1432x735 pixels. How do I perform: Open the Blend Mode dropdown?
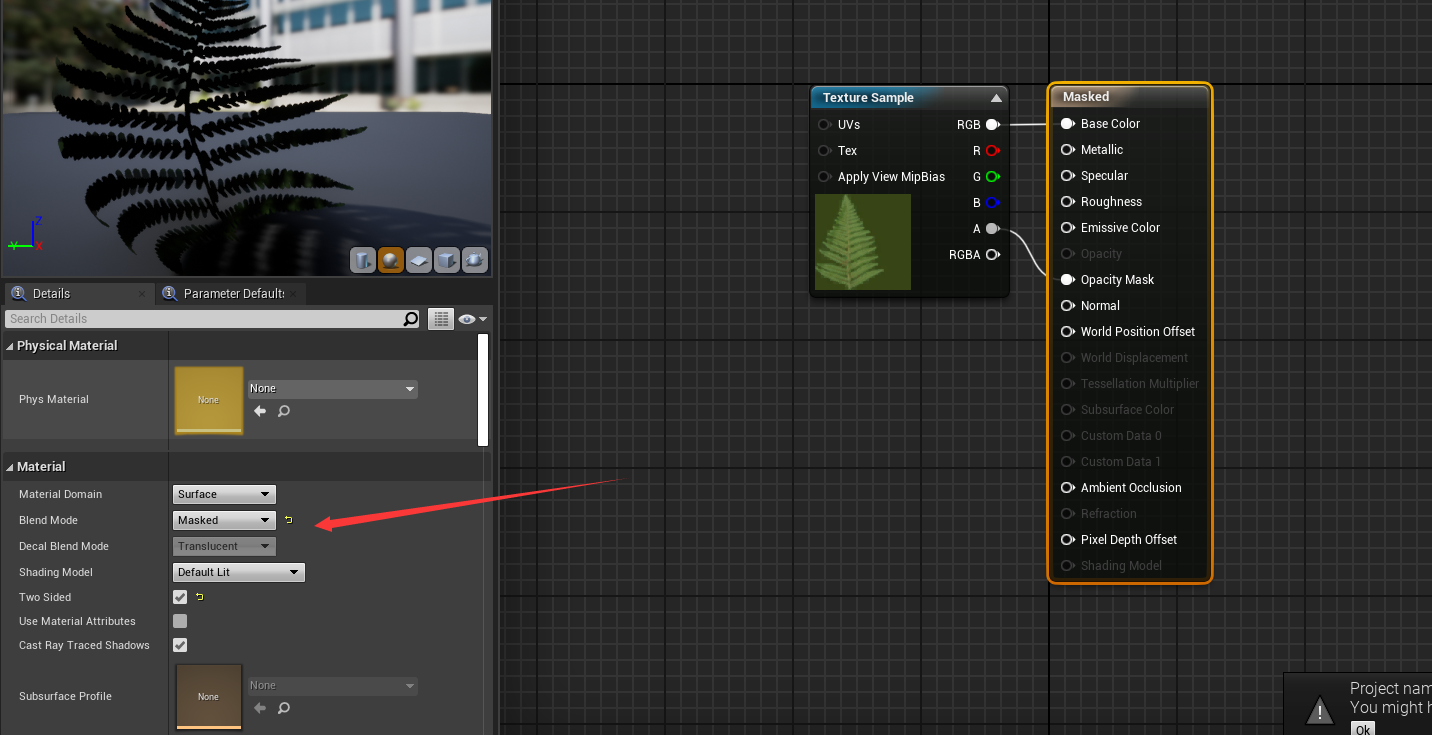[x=223, y=520]
